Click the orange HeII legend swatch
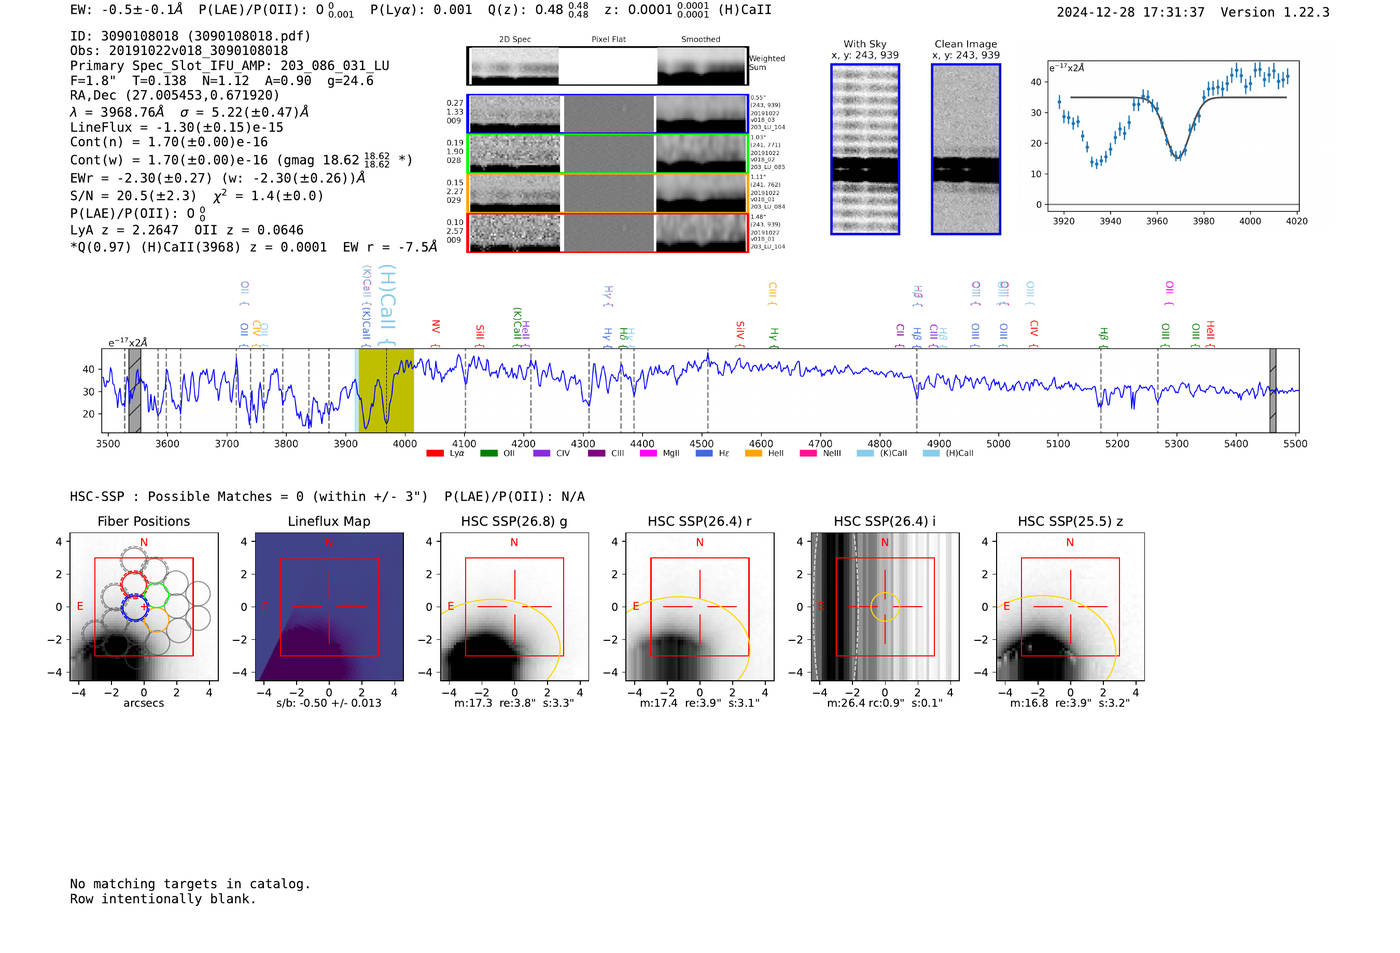Image resolution: width=1400 pixels, height=953 pixels. tap(755, 453)
